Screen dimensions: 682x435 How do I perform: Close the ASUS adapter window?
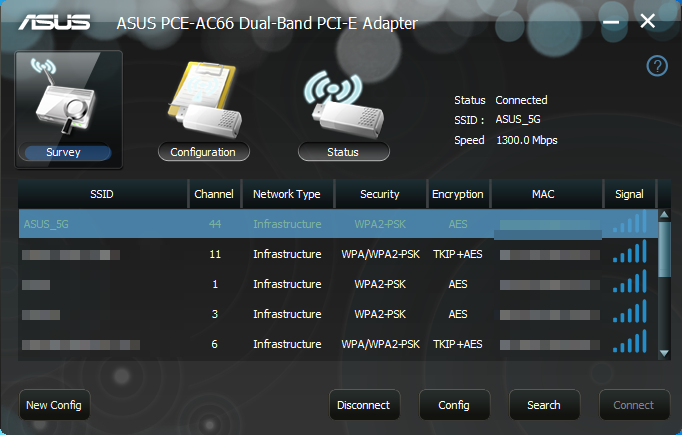[648, 21]
